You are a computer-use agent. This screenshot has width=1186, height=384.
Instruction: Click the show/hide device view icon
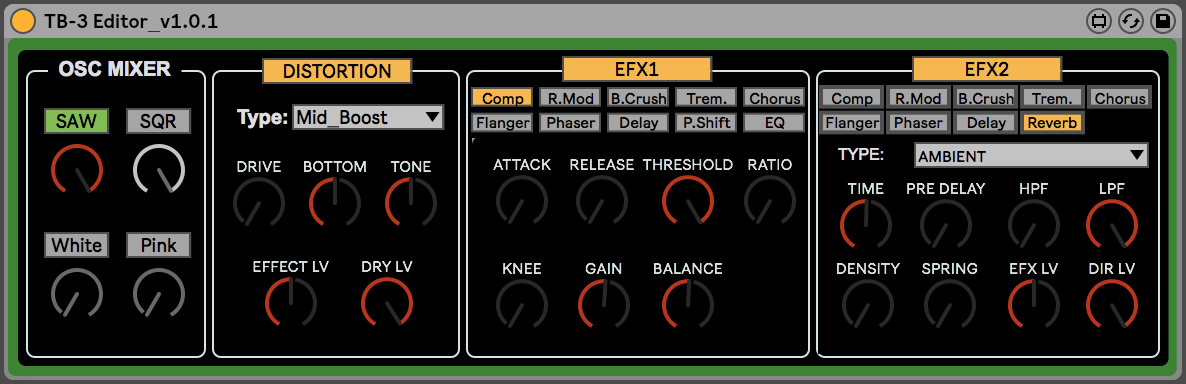click(x=1098, y=20)
